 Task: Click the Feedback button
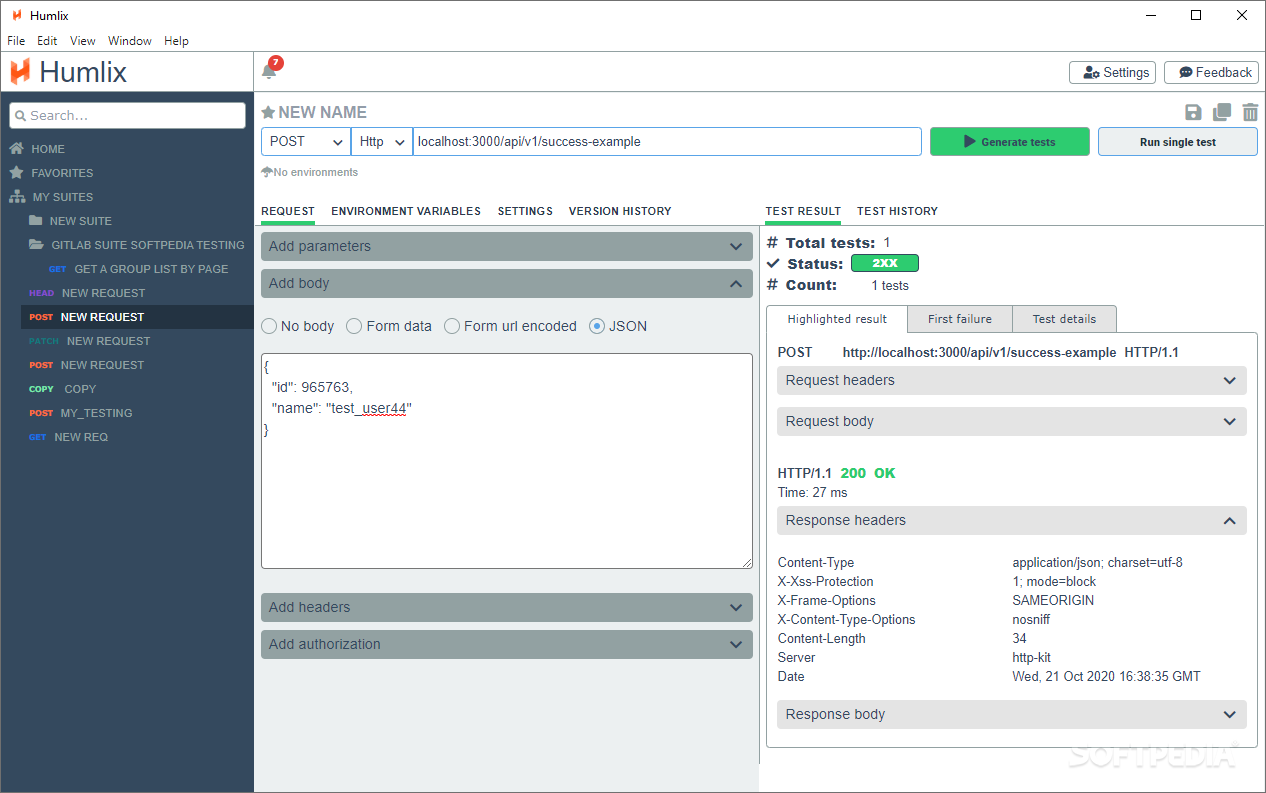pos(1212,72)
